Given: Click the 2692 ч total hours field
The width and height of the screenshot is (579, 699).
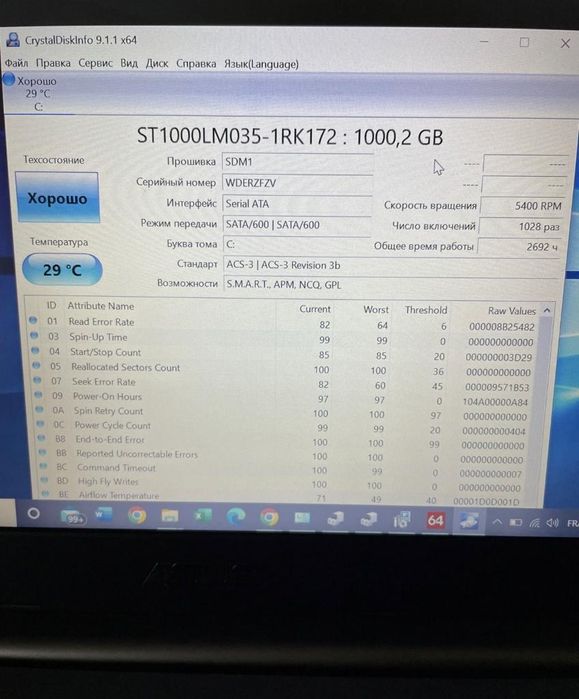Looking at the screenshot, I should (519, 247).
